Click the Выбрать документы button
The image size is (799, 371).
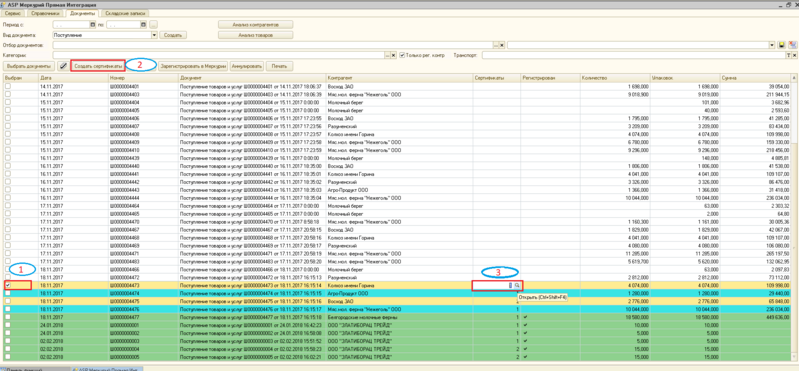29,66
